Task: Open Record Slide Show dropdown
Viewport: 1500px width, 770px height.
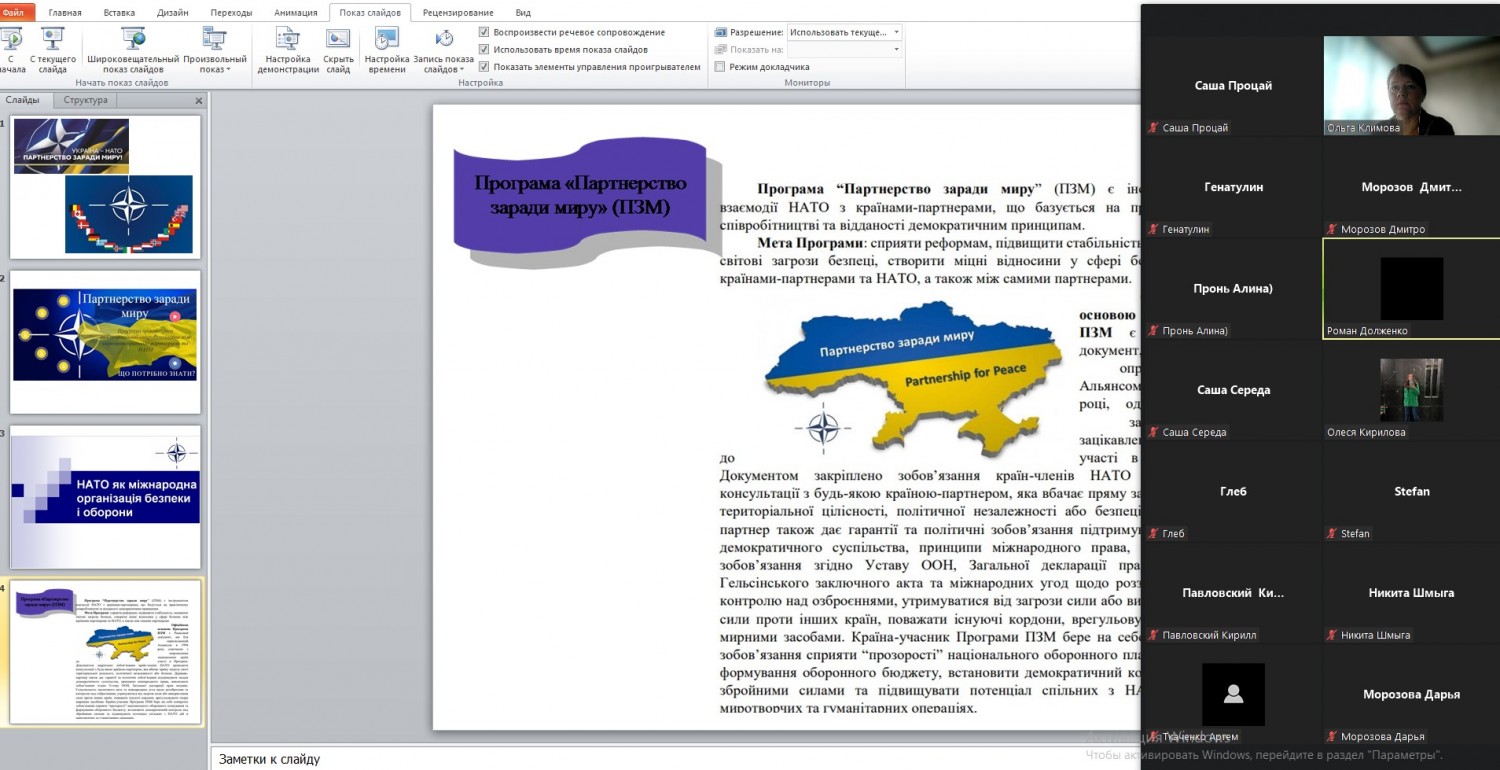Action: pyautogui.click(x=443, y=49)
